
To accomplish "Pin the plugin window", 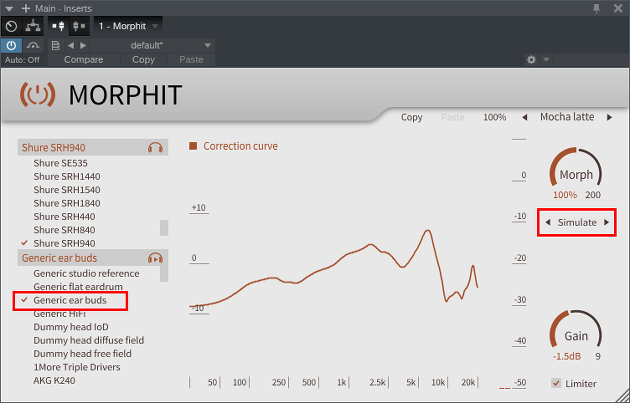I will click(x=597, y=8).
